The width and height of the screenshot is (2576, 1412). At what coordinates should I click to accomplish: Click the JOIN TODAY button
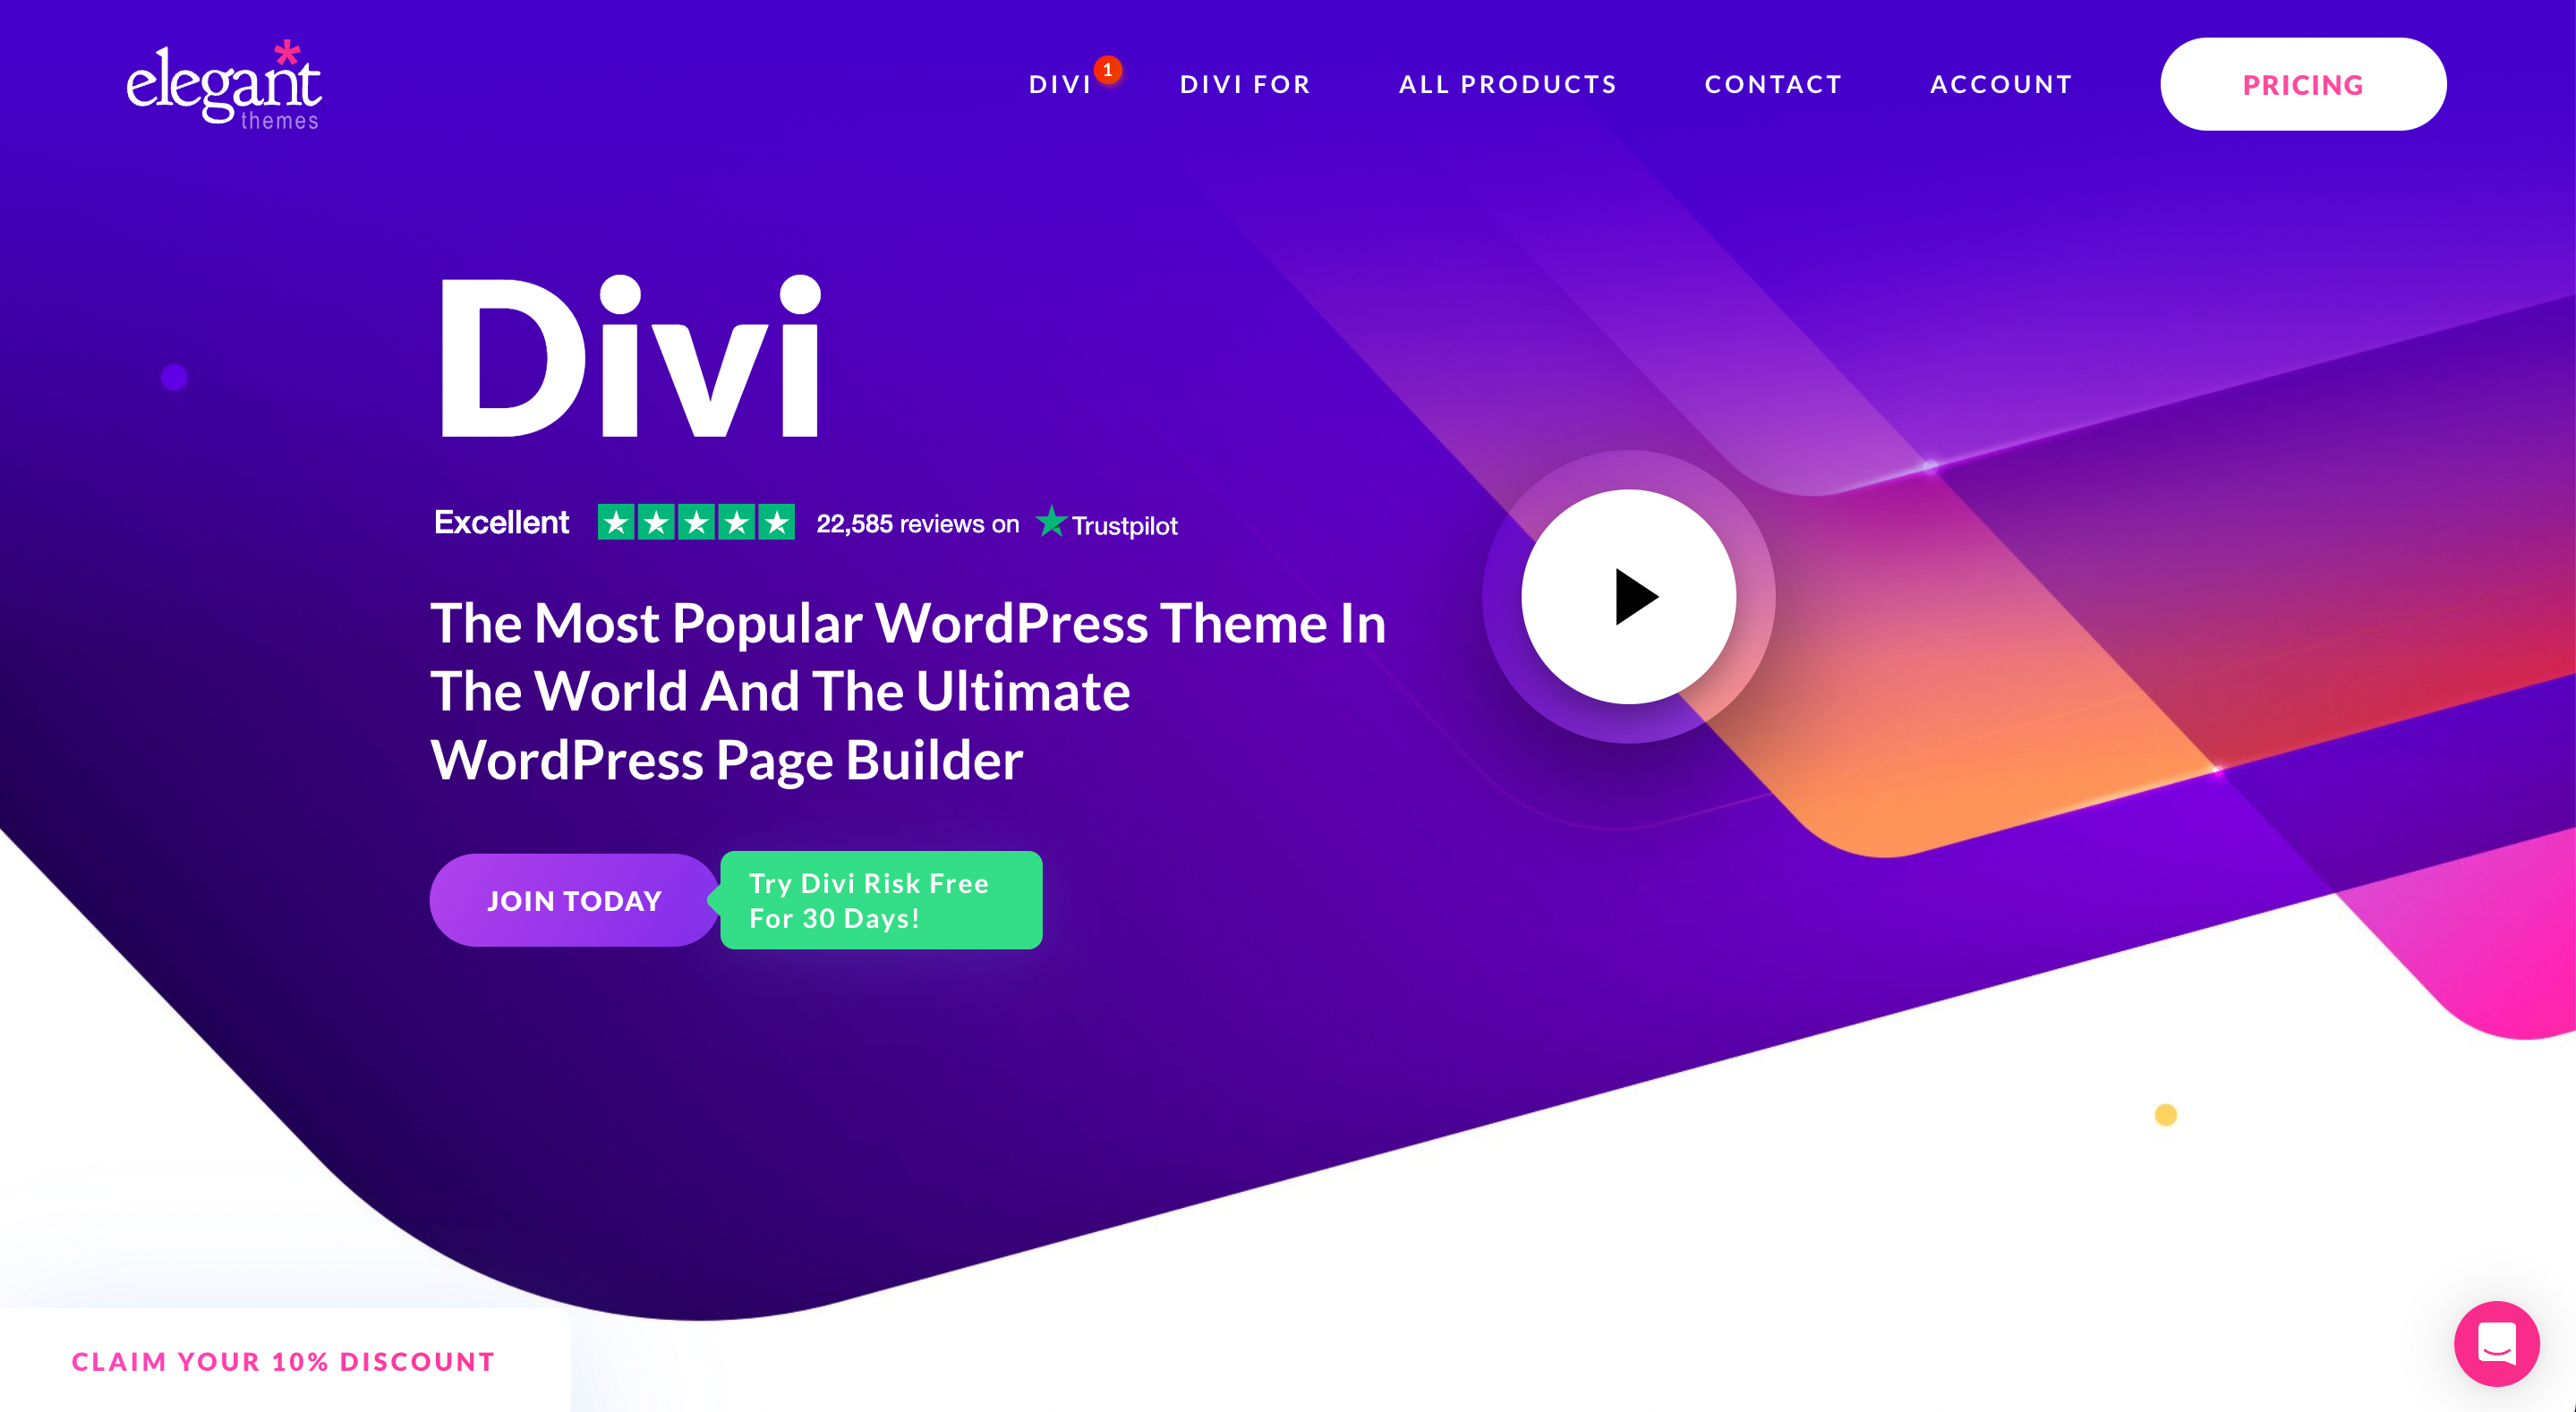(x=574, y=901)
